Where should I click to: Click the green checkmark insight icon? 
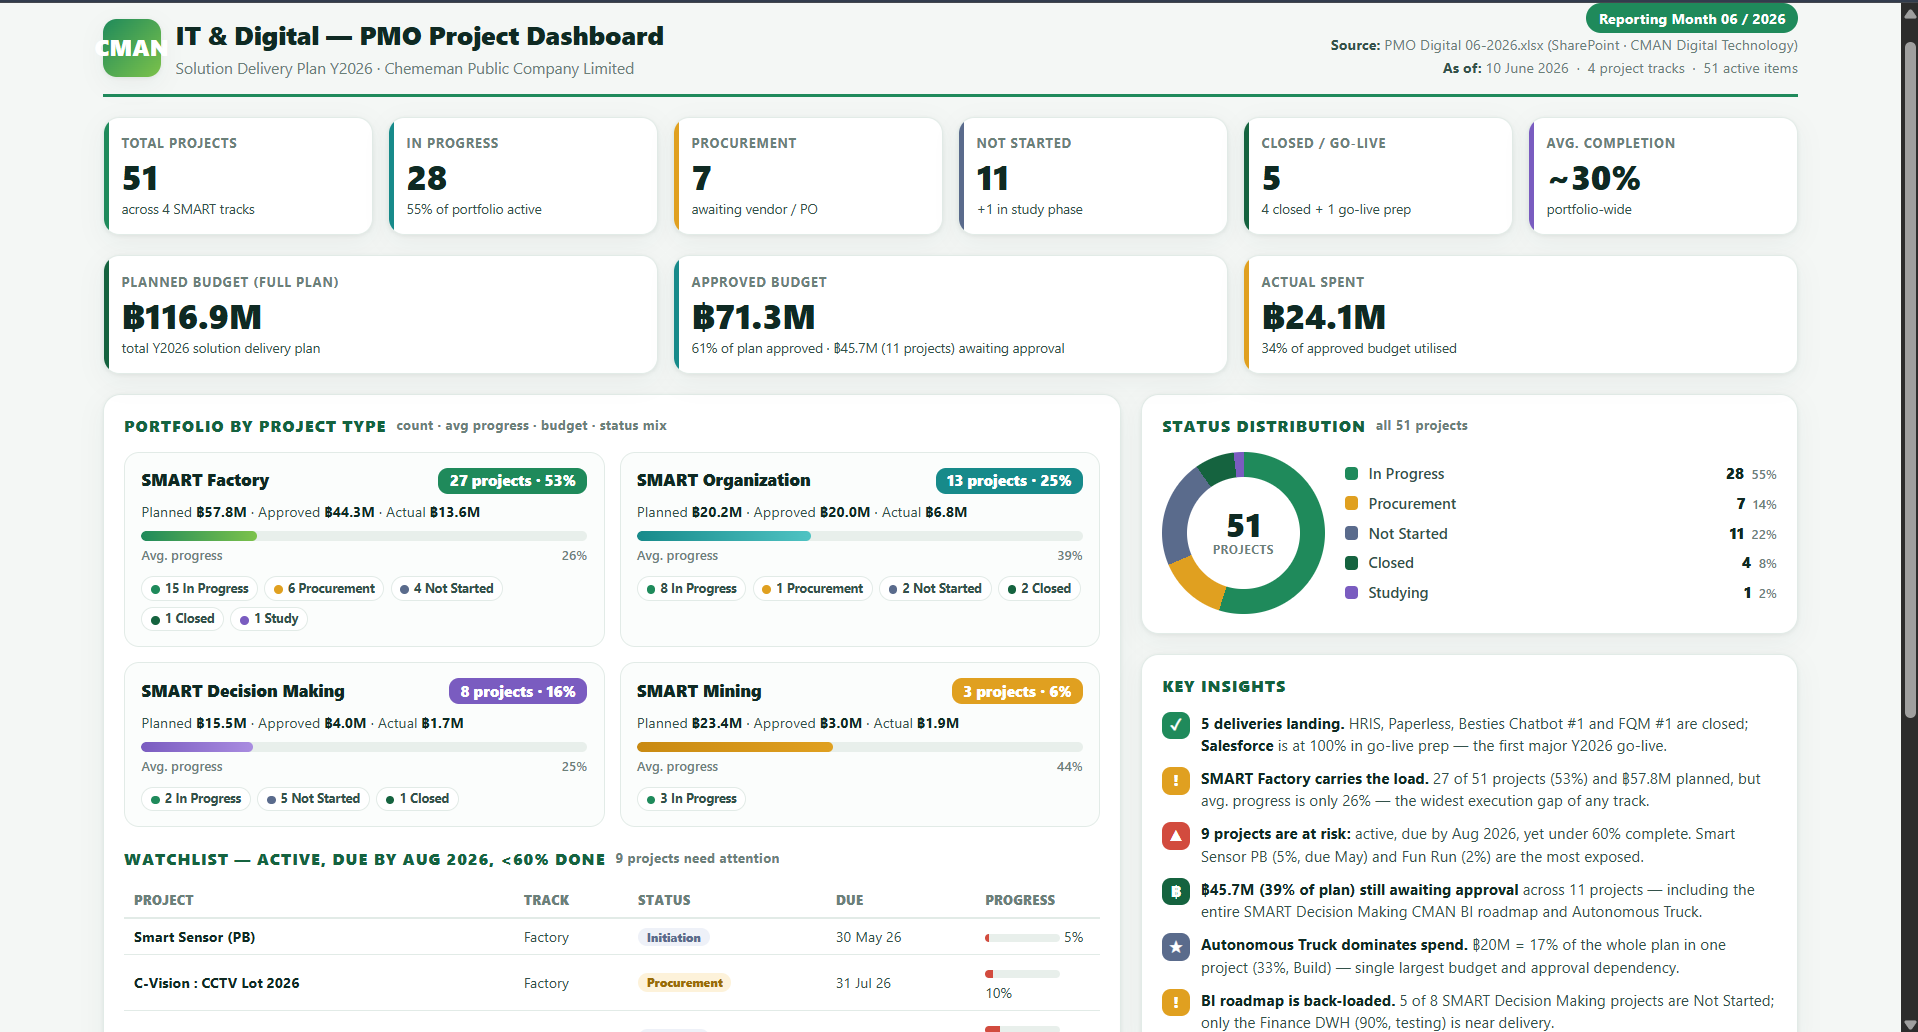tap(1176, 725)
